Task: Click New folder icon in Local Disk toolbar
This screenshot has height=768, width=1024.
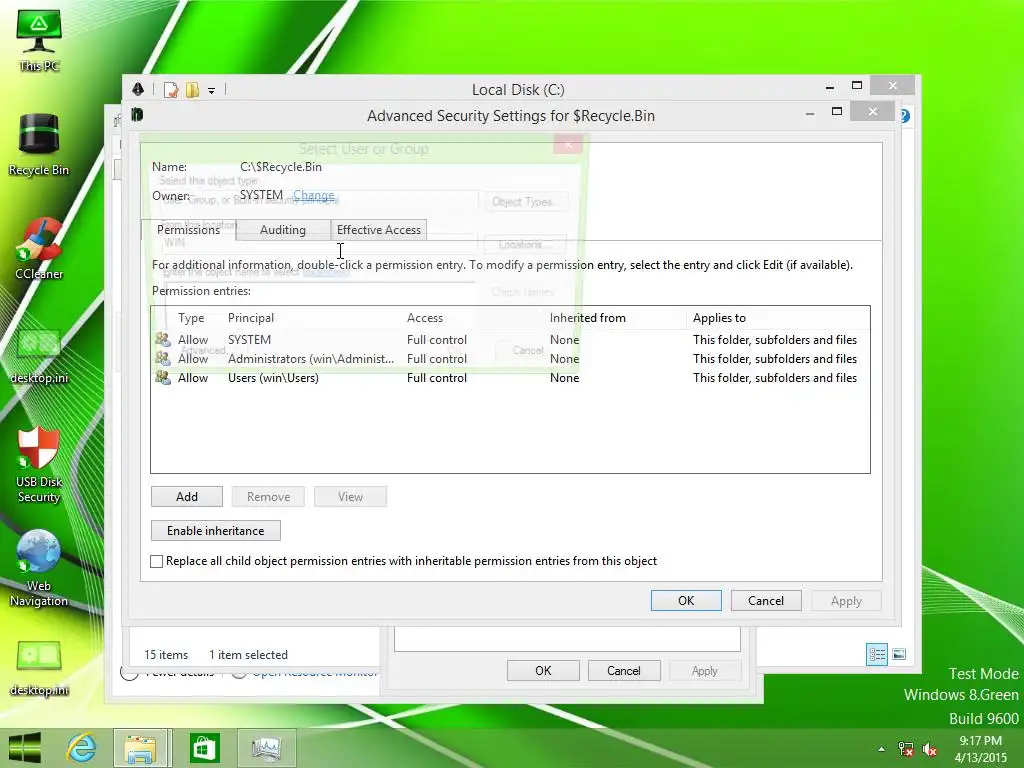Action: (192, 89)
